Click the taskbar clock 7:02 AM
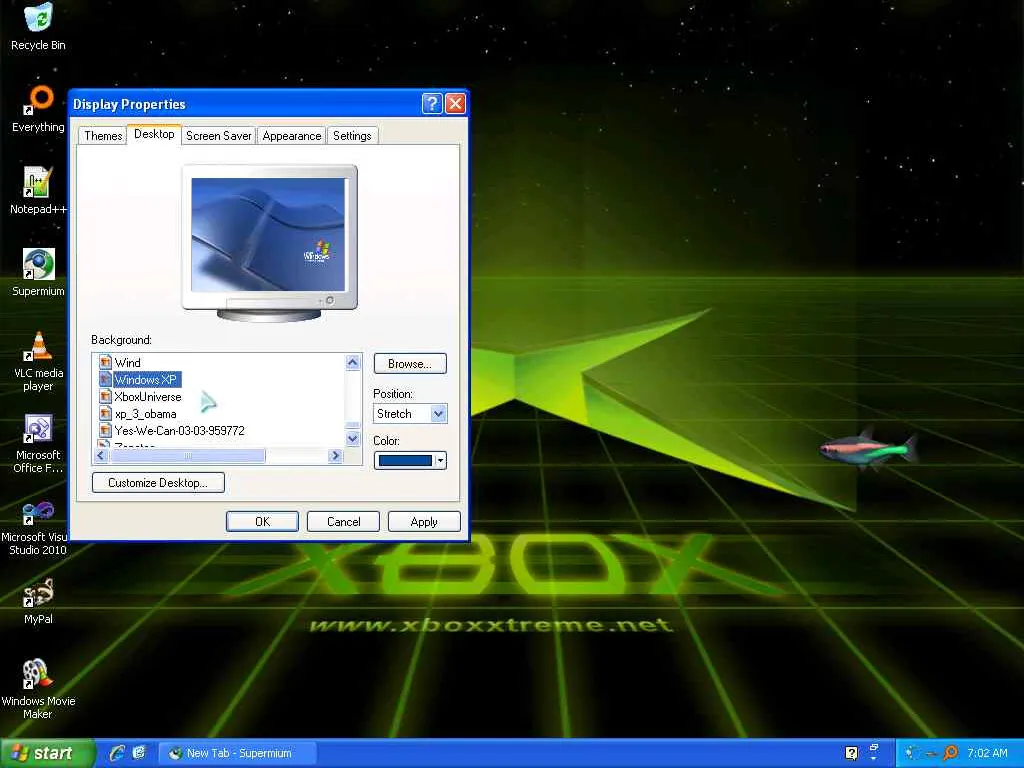 987,753
